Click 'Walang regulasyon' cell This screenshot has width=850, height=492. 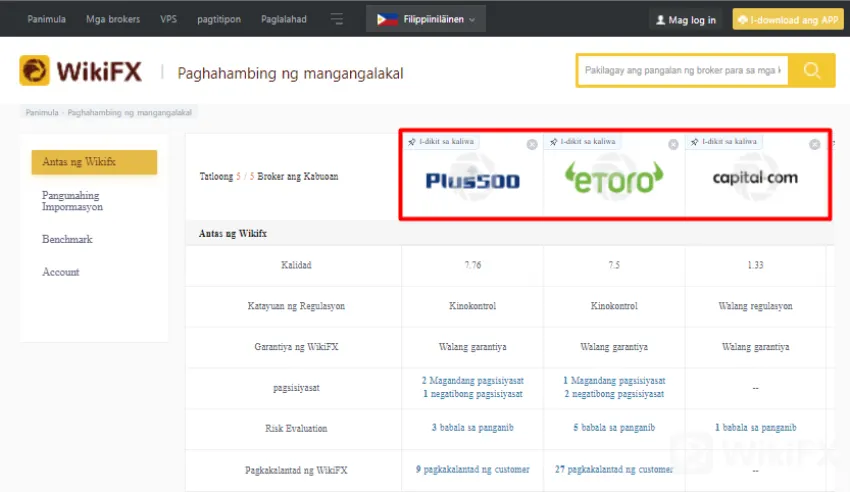point(755,306)
